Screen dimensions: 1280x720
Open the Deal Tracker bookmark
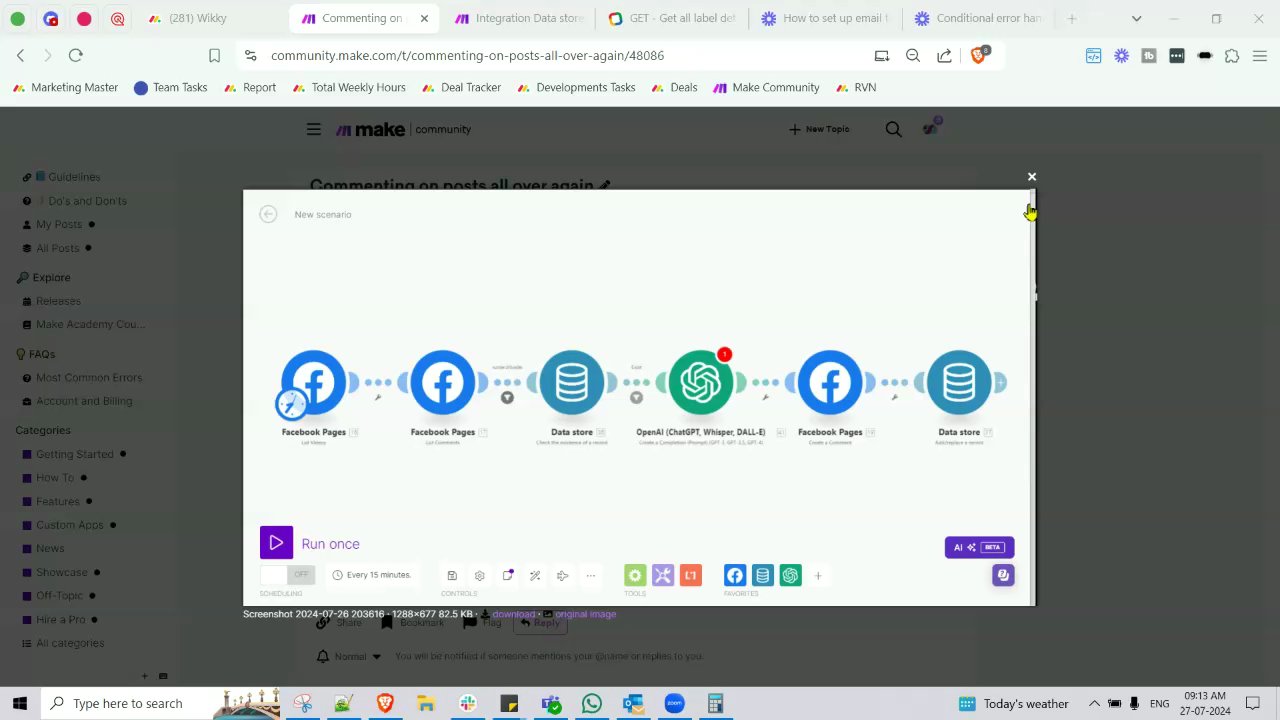(x=461, y=87)
